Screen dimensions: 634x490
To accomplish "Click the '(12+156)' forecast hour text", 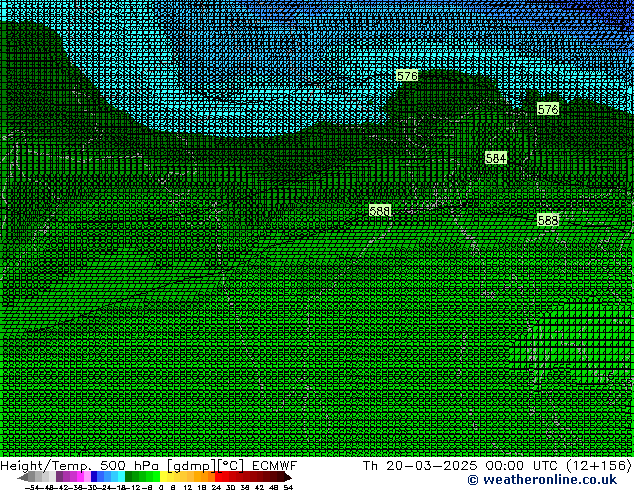I will 598,466.
